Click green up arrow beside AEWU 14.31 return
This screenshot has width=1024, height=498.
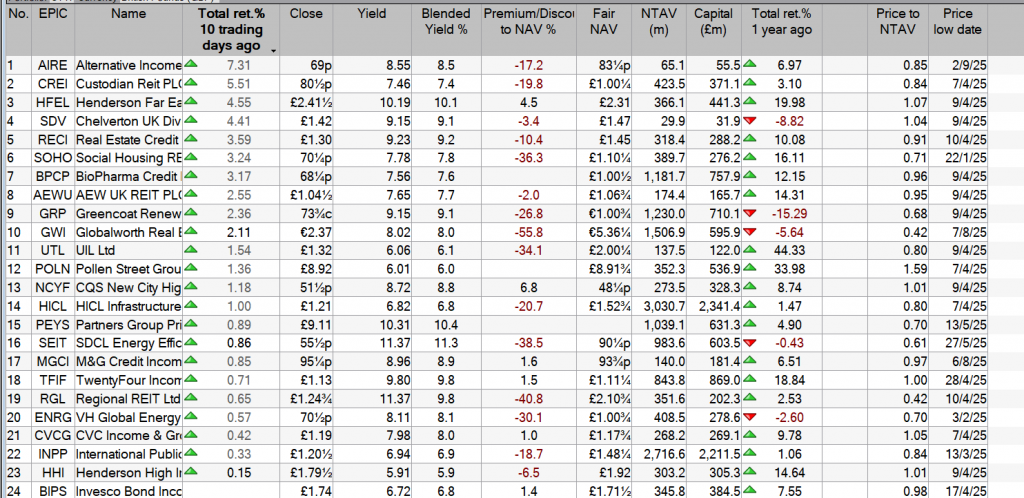tap(750, 194)
